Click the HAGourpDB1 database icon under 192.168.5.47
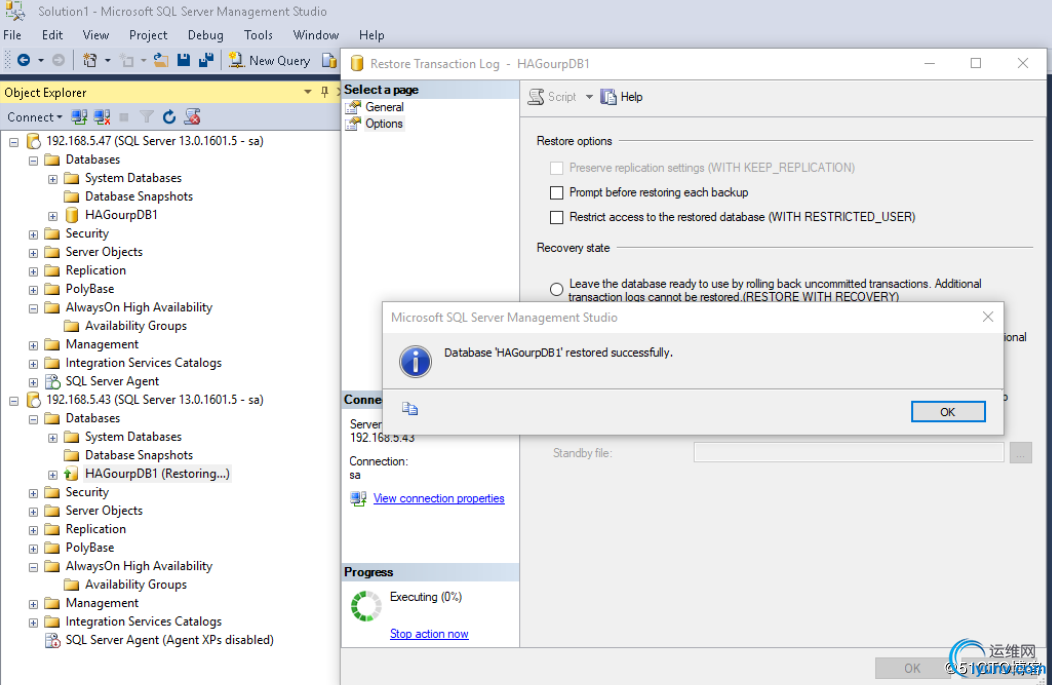The width and height of the screenshot is (1052, 685). [x=72, y=215]
